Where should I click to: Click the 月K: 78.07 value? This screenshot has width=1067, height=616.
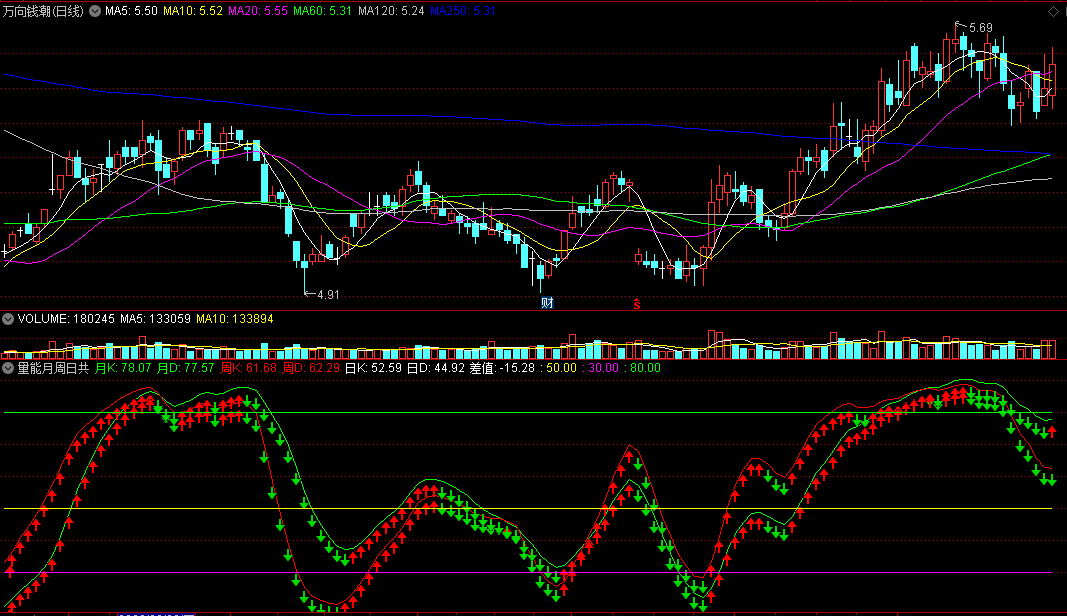pyautogui.click(x=122, y=368)
